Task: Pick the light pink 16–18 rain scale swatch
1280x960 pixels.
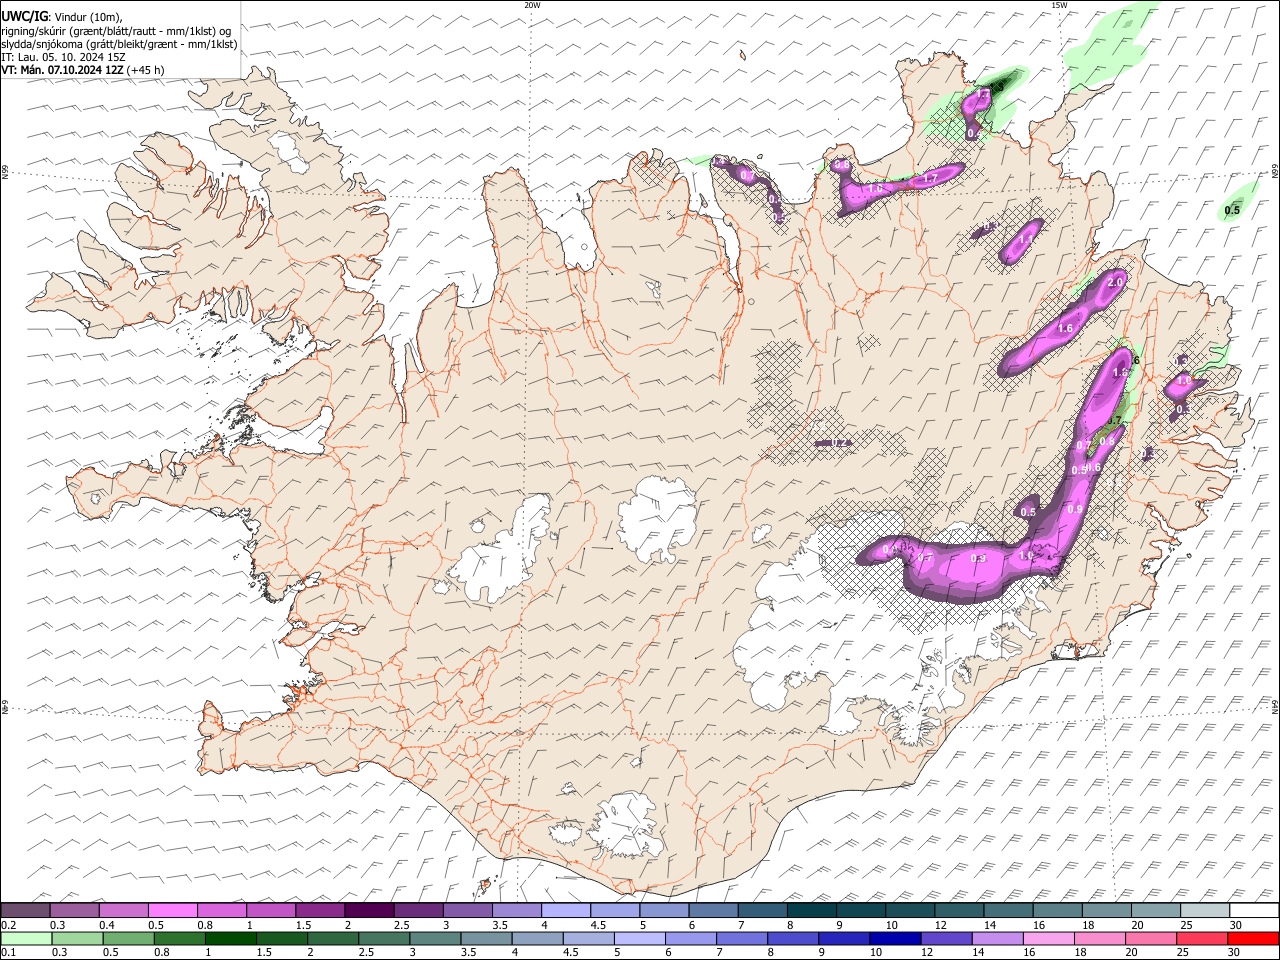Action: tap(1047, 939)
